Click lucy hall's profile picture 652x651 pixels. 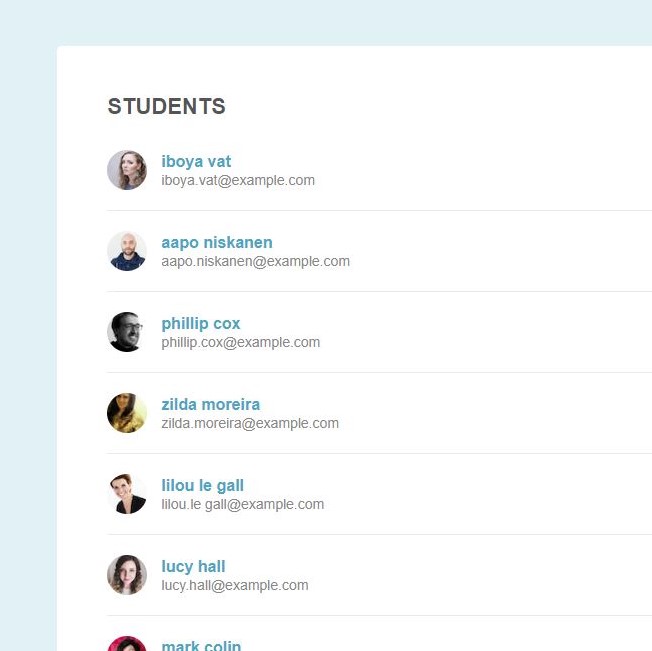127,575
